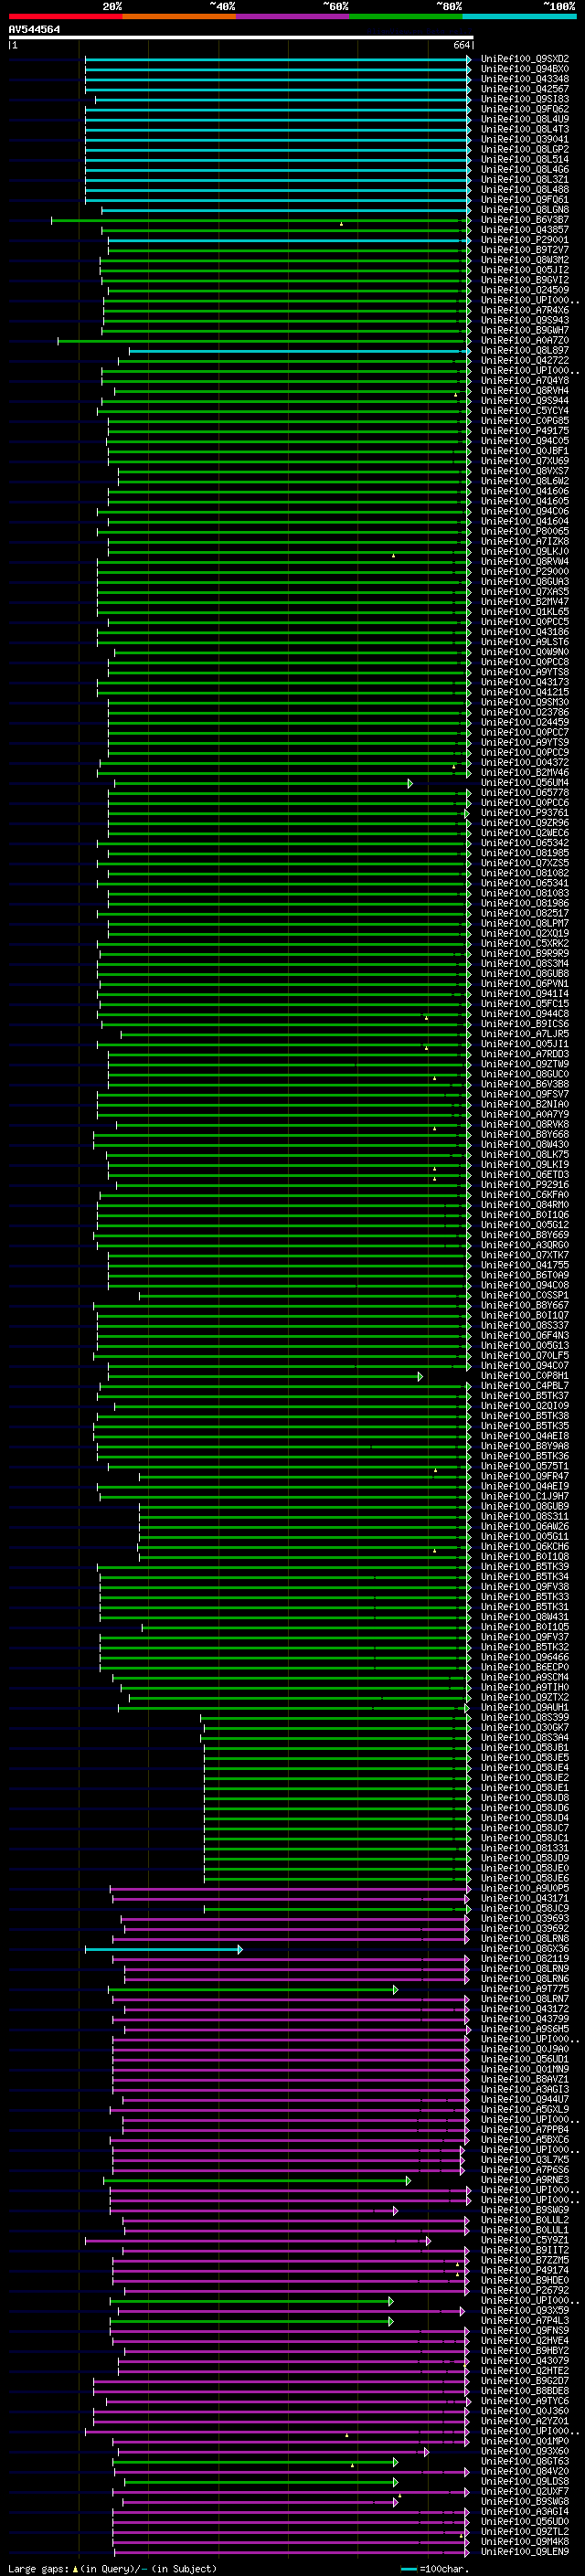Open hit UniRef100_Q9SXD2

click(525, 59)
